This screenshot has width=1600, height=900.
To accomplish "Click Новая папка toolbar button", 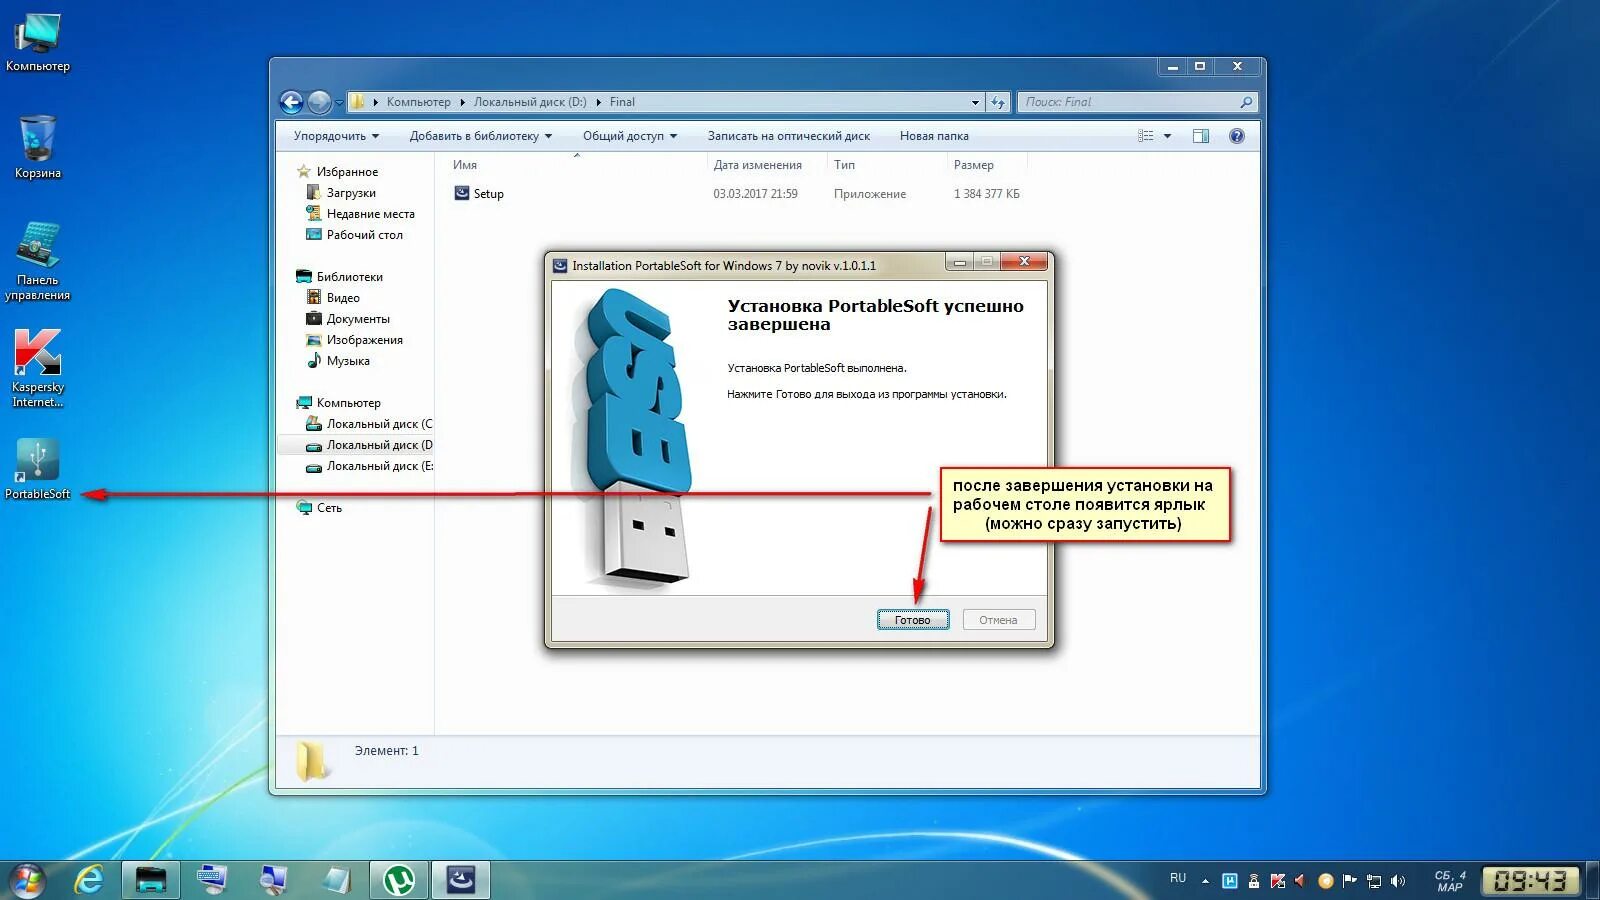I will tap(934, 136).
